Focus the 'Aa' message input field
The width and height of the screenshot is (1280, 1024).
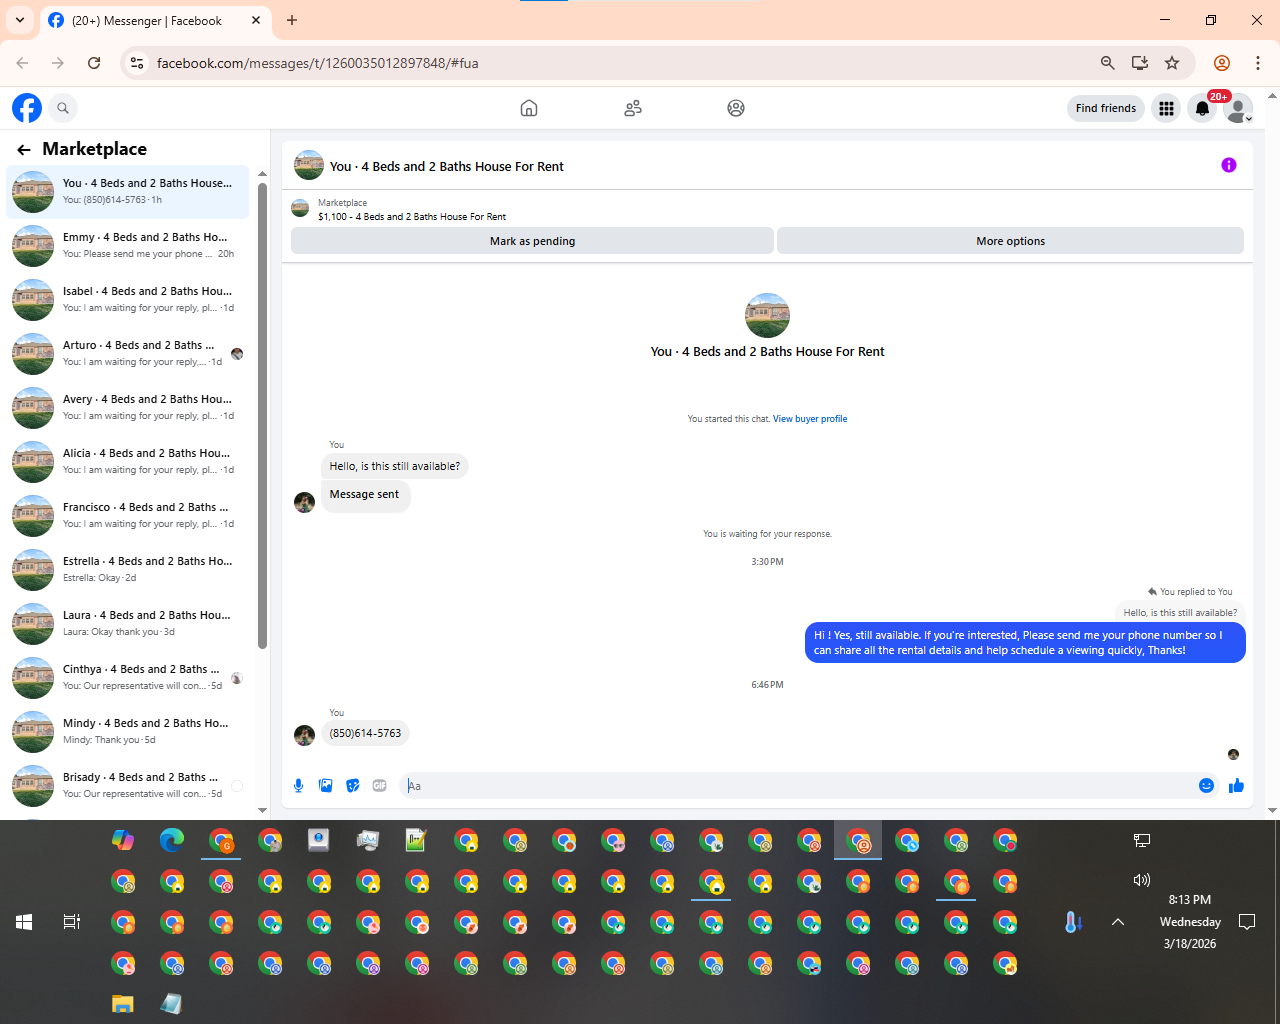(798, 786)
